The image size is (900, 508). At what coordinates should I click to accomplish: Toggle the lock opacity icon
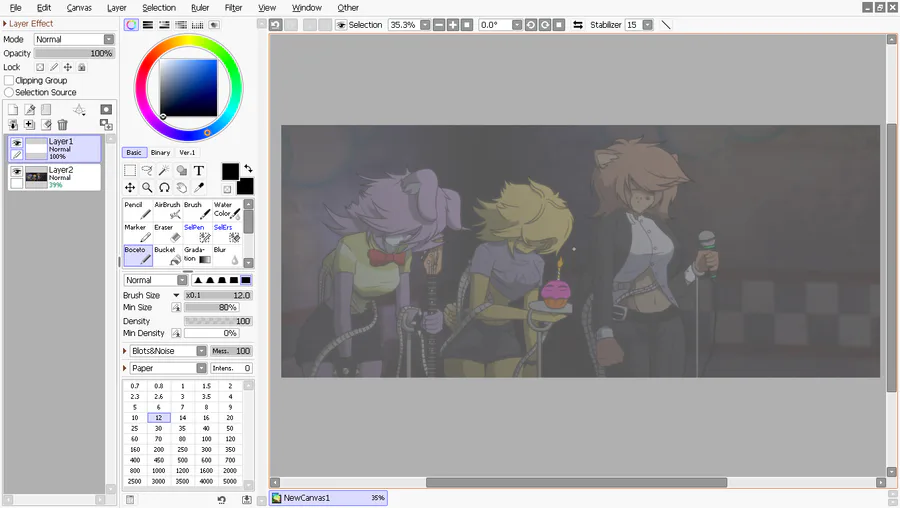coord(40,67)
